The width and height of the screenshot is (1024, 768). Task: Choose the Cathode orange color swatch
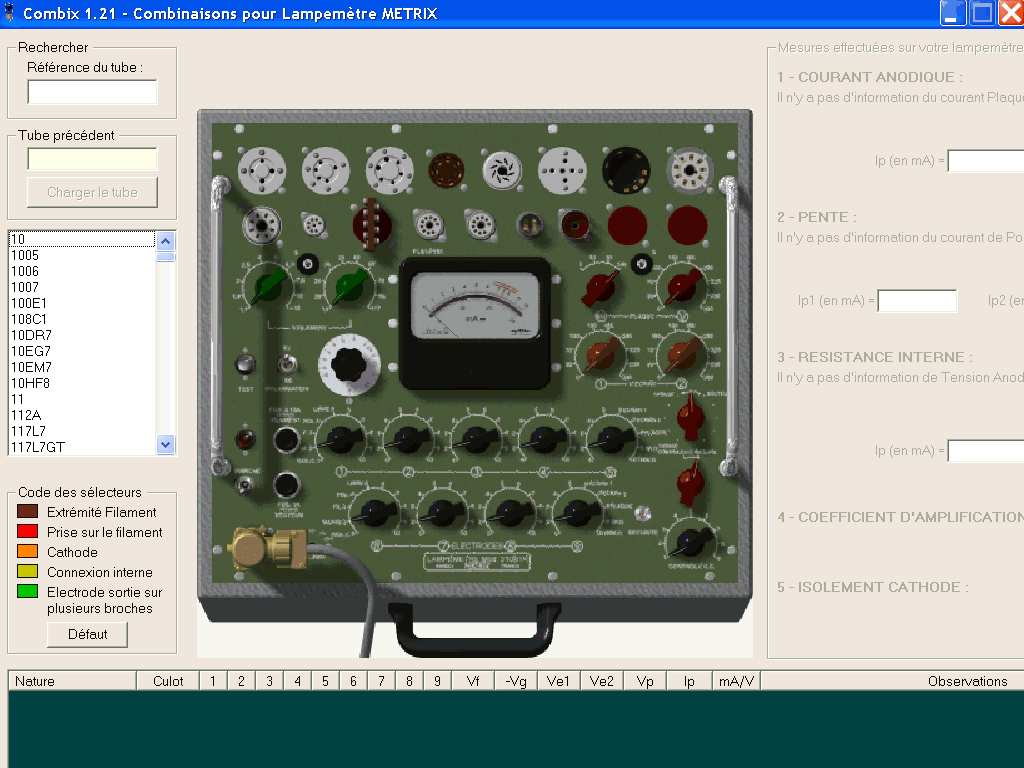pos(27,551)
